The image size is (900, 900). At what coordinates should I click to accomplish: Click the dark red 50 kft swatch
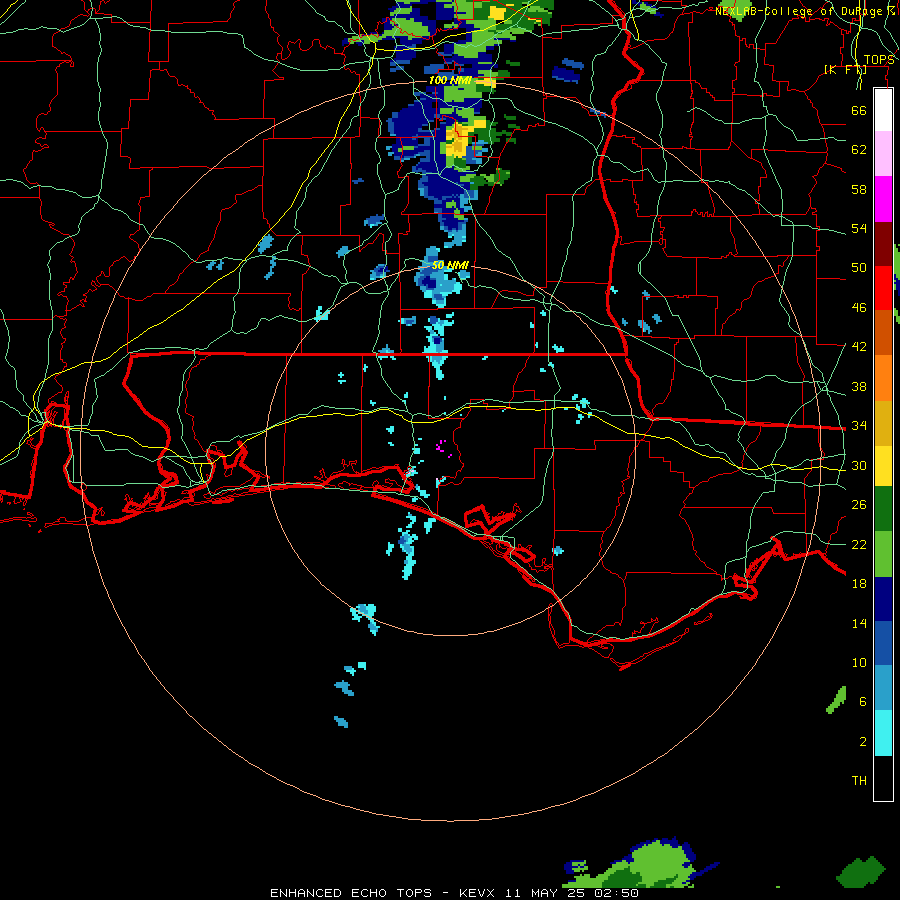point(883,243)
